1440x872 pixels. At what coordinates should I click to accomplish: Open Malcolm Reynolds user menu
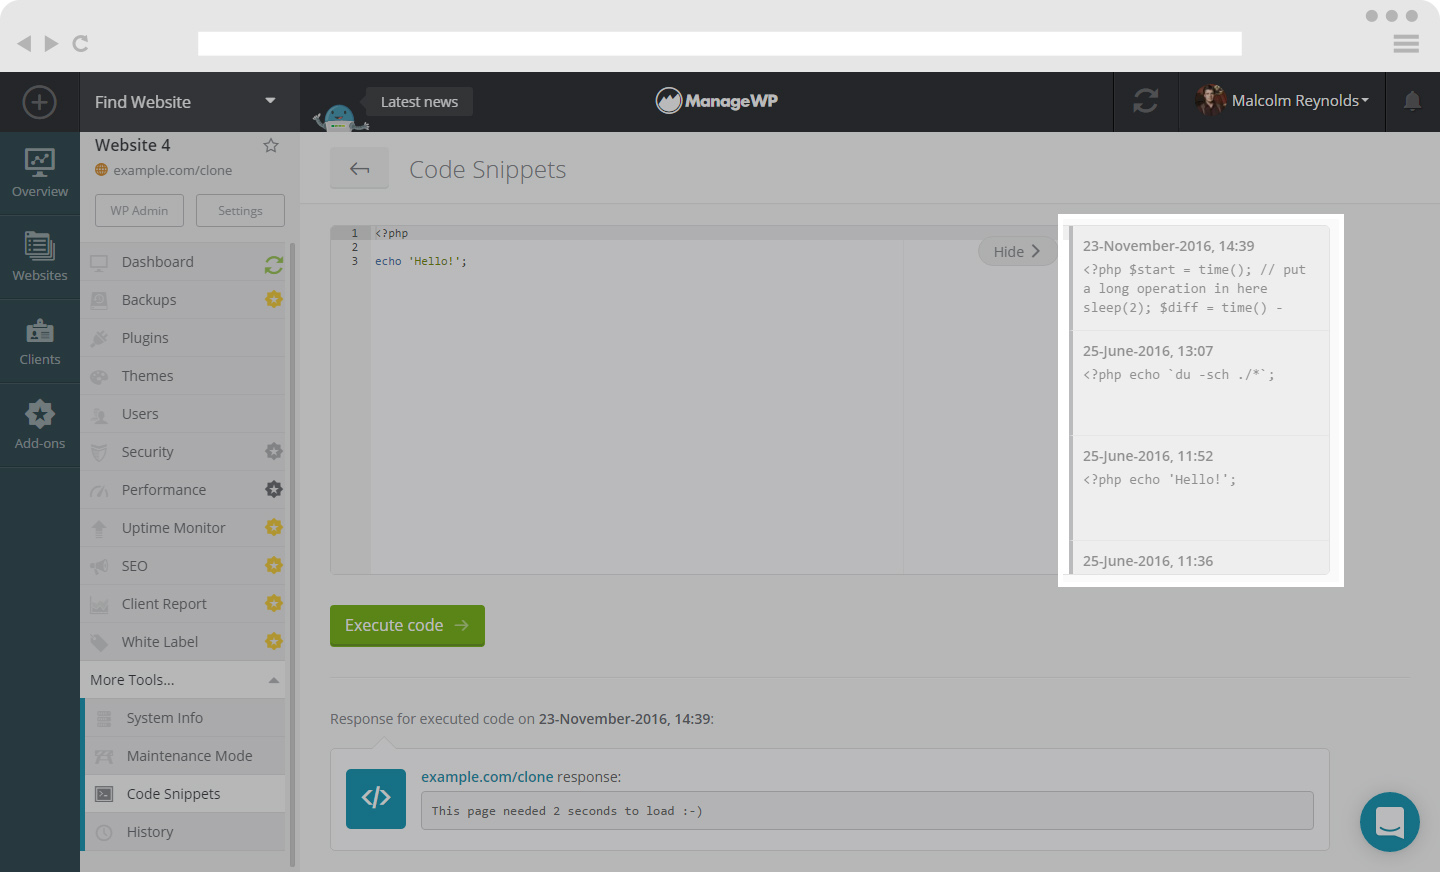(1282, 101)
